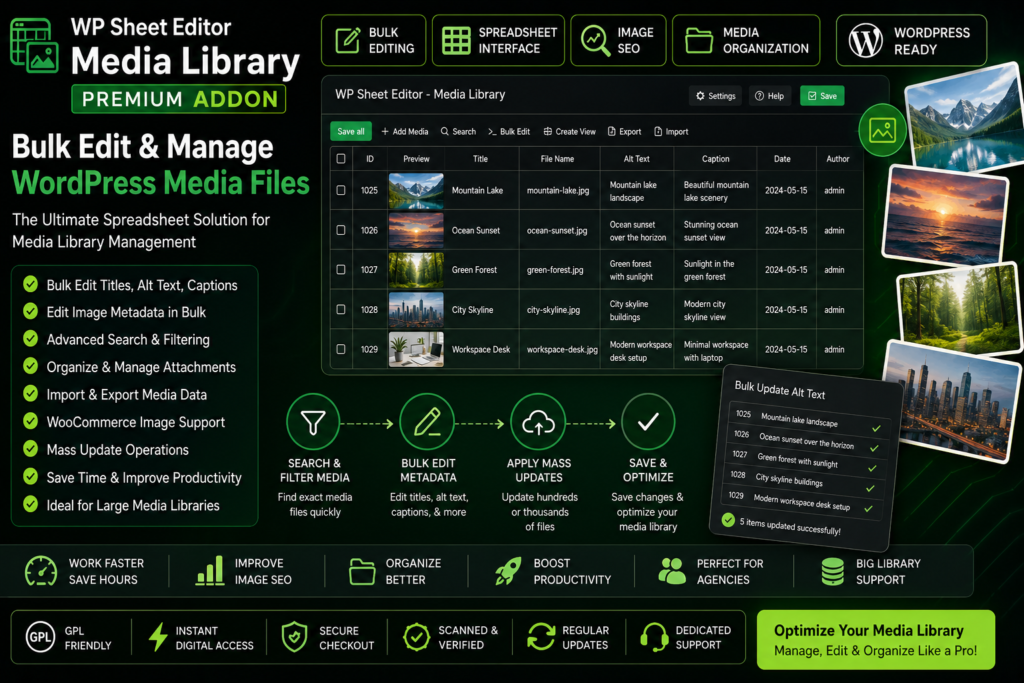This screenshot has width=1024, height=683.
Task: Check the box for row 1026
Action: click(x=341, y=230)
